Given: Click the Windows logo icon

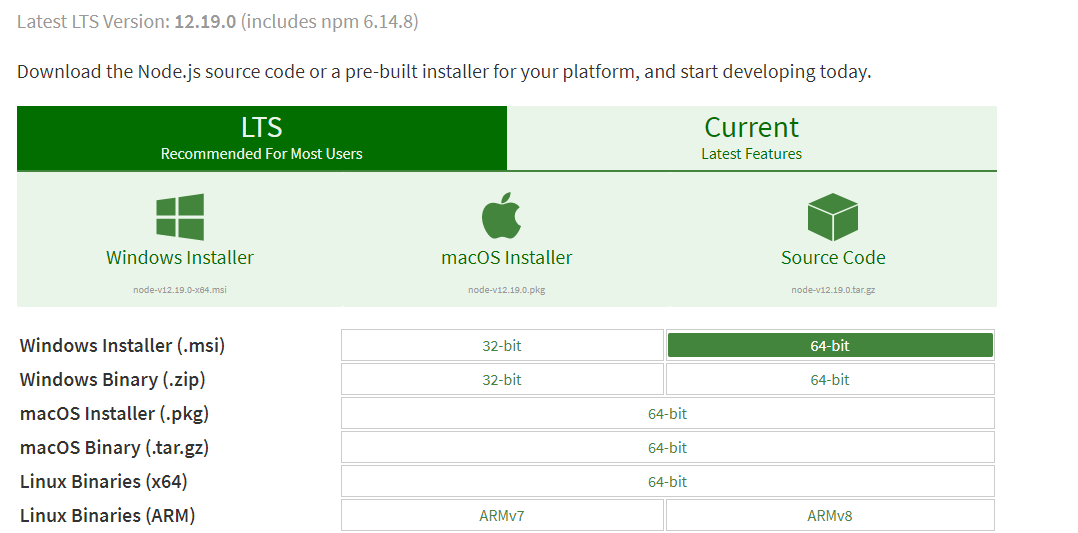Looking at the screenshot, I should pyautogui.click(x=180, y=217).
